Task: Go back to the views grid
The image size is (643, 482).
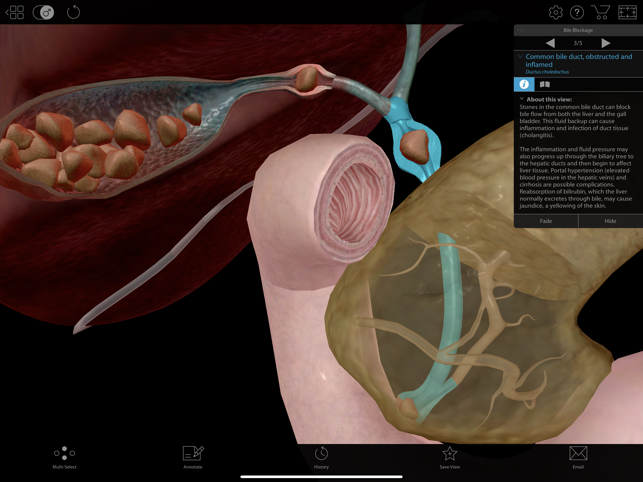Action: (15, 12)
